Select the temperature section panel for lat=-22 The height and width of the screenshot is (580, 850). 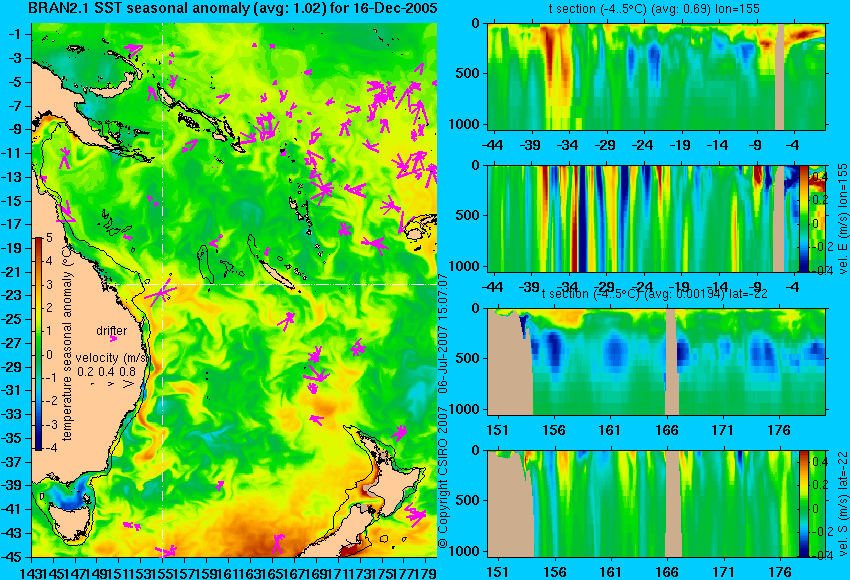657,362
